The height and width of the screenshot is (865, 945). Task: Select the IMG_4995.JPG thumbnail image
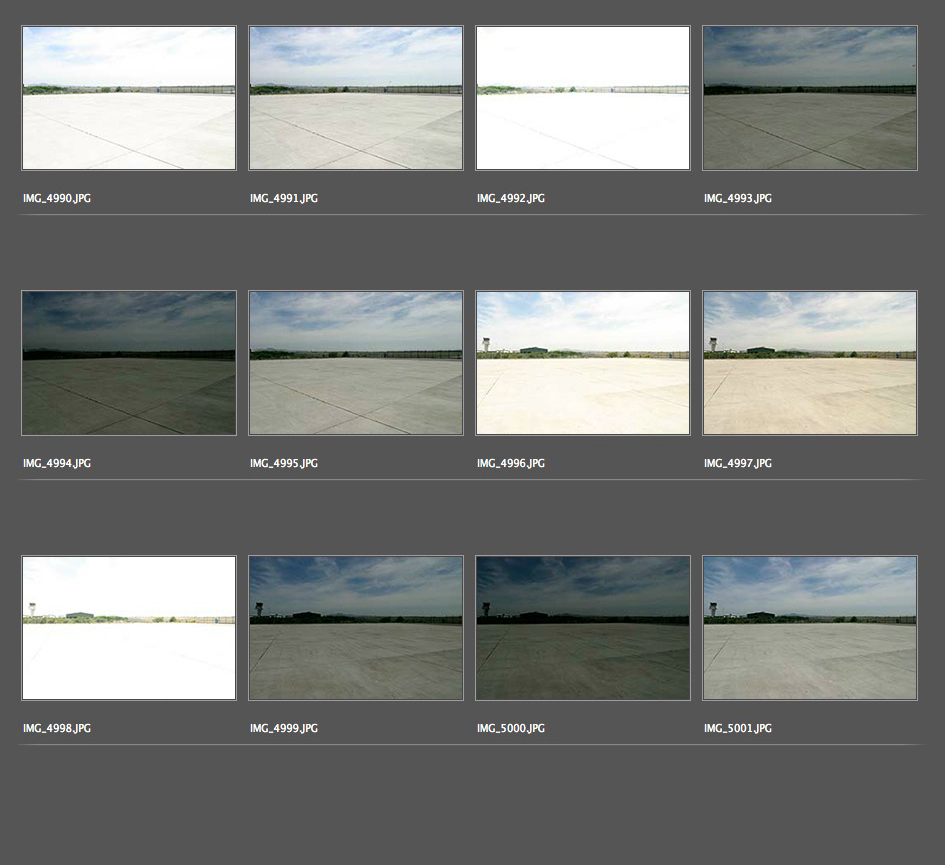click(356, 363)
